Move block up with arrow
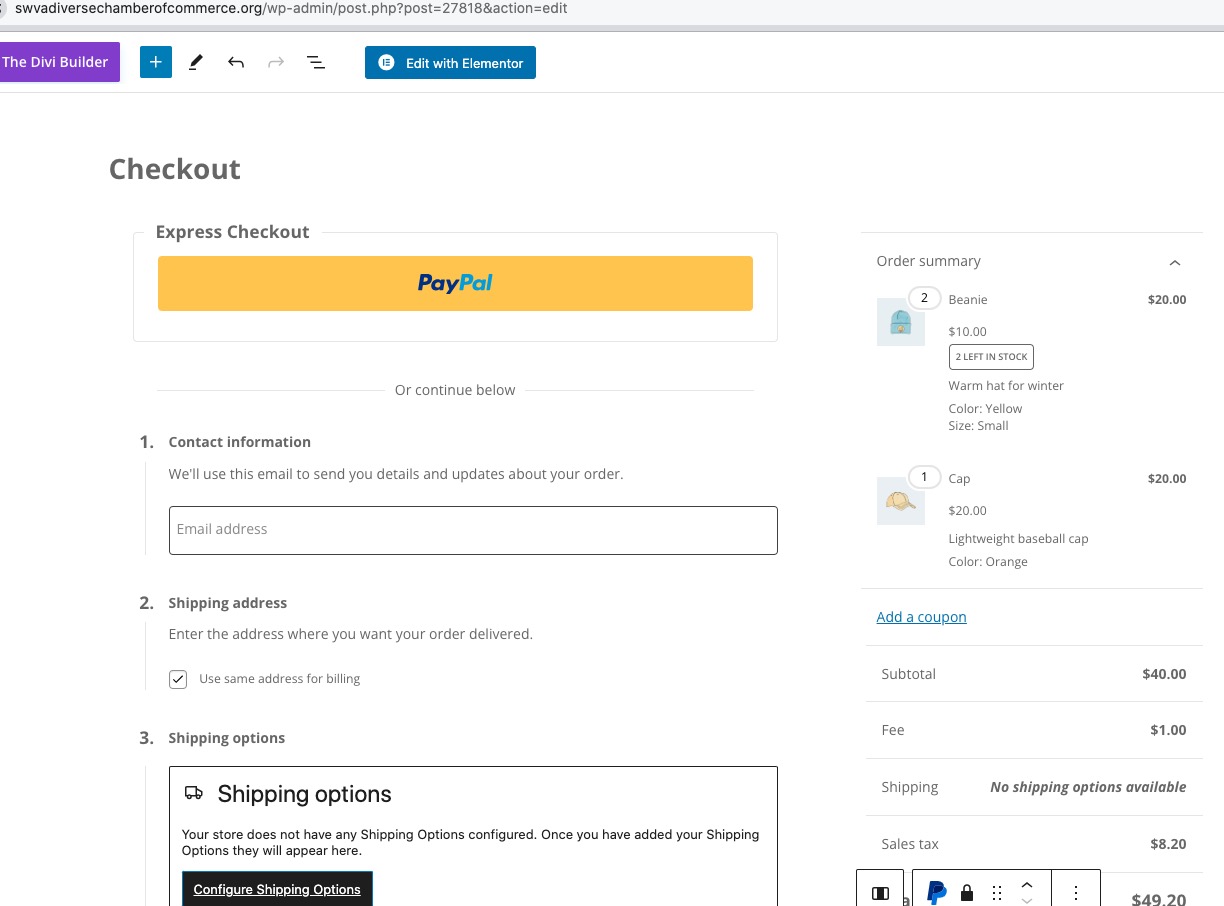Screen dimensions: 1224x906 (1026, 885)
